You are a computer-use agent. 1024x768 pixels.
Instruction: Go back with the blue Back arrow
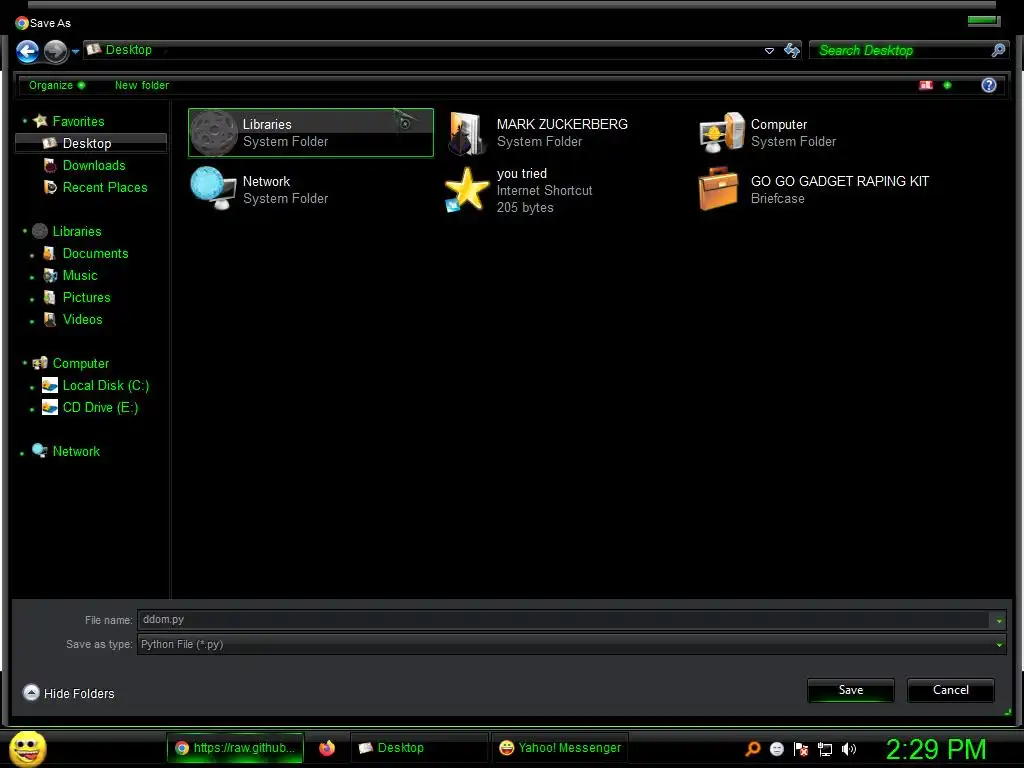click(x=27, y=51)
